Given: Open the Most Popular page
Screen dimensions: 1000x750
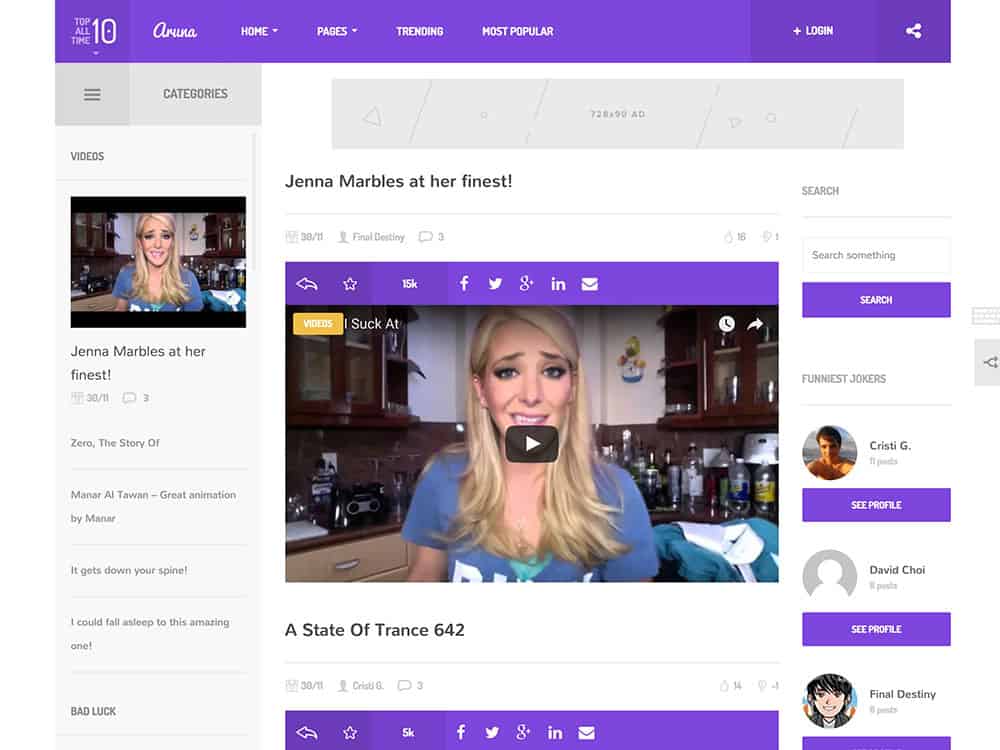Looking at the screenshot, I should click(518, 31).
